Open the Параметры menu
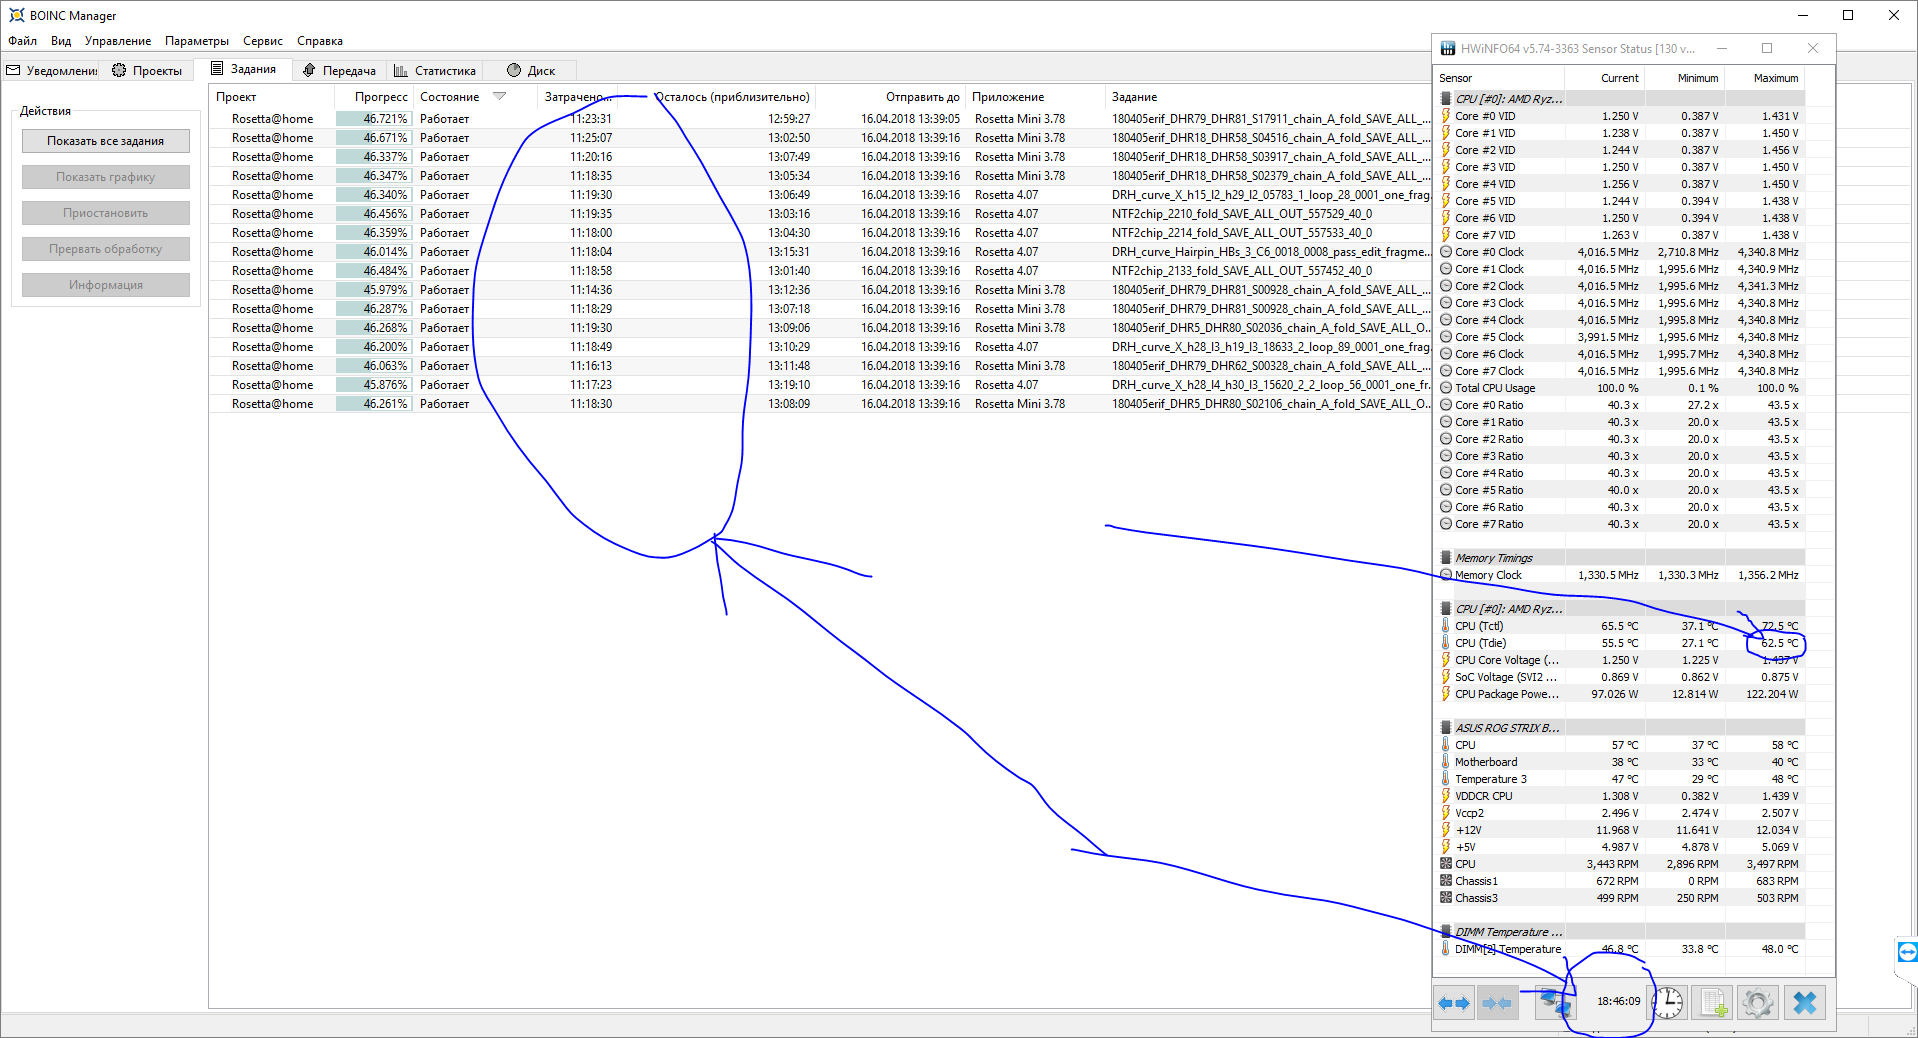The height and width of the screenshot is (1038, 1918). pyautogui.click(x=197, y=41)
